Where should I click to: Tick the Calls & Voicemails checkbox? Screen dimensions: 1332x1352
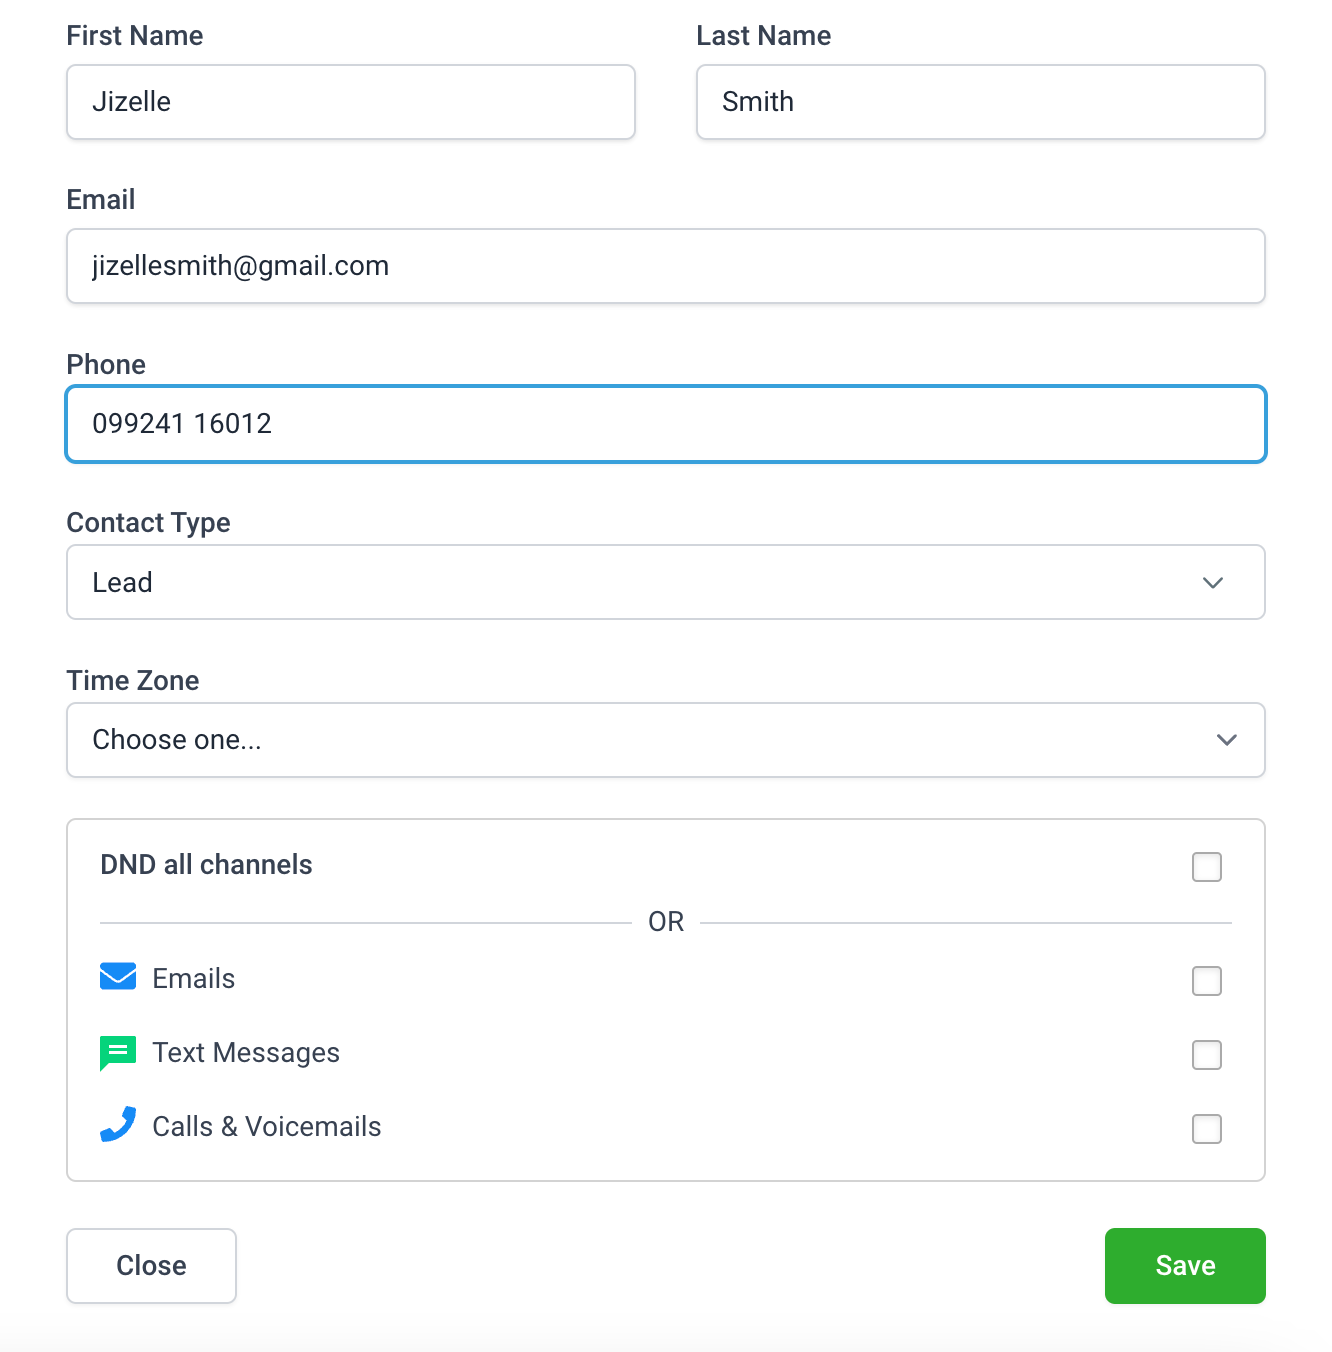coord(1206,1129)
